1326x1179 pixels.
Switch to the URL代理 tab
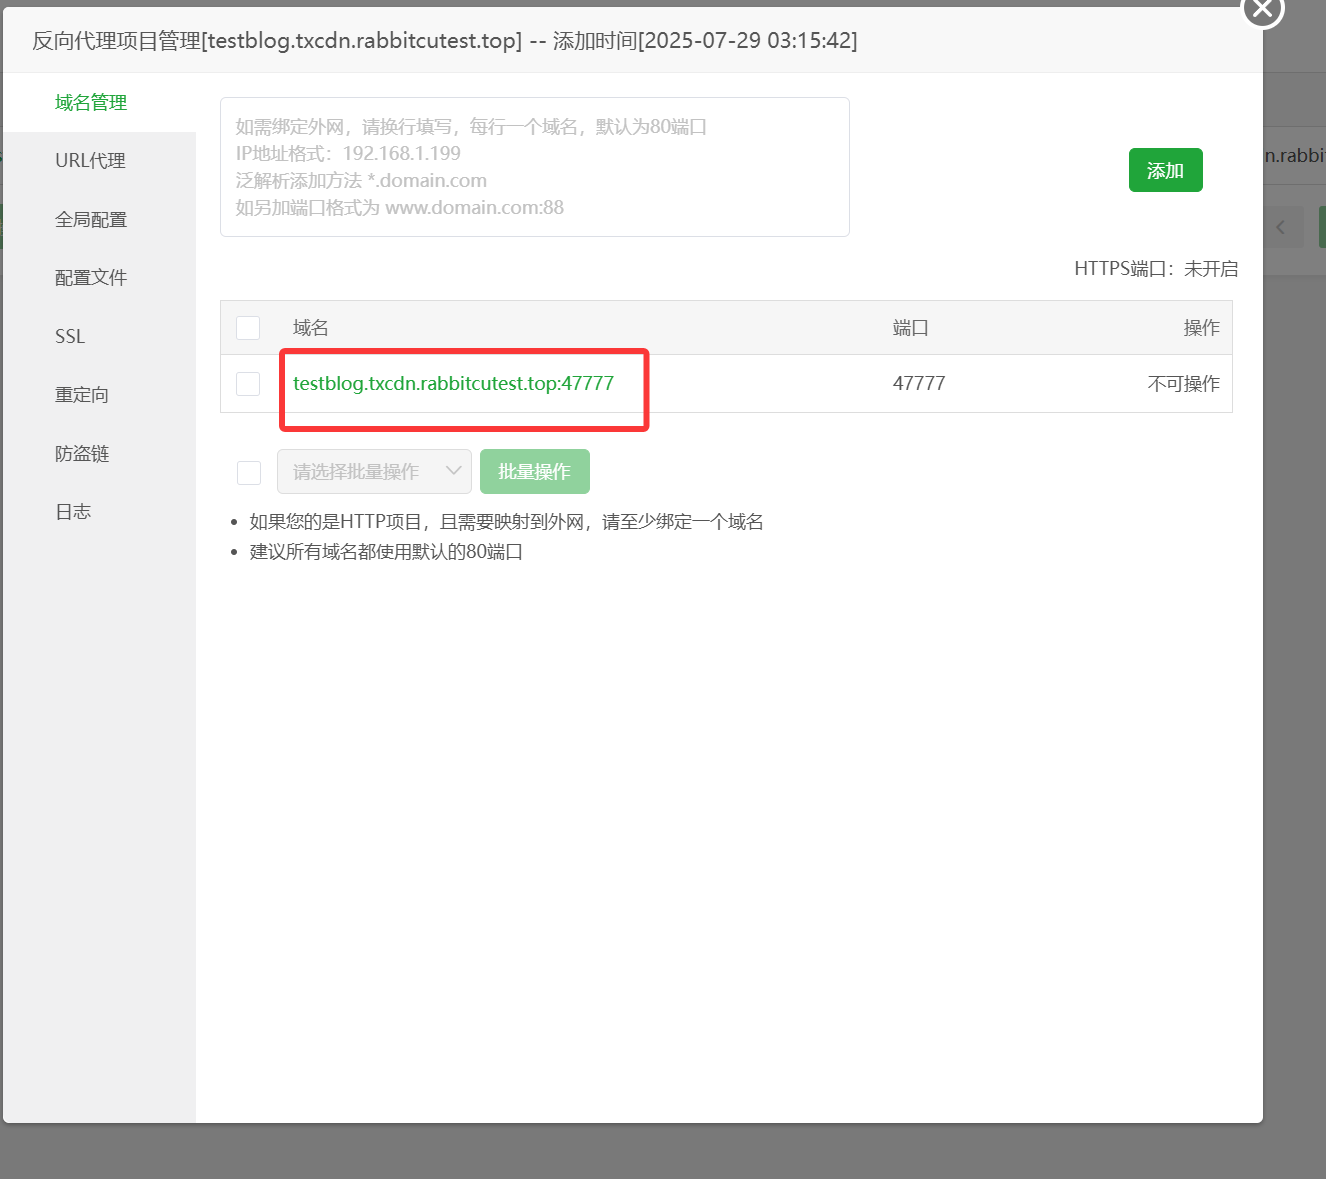point(91,161)
